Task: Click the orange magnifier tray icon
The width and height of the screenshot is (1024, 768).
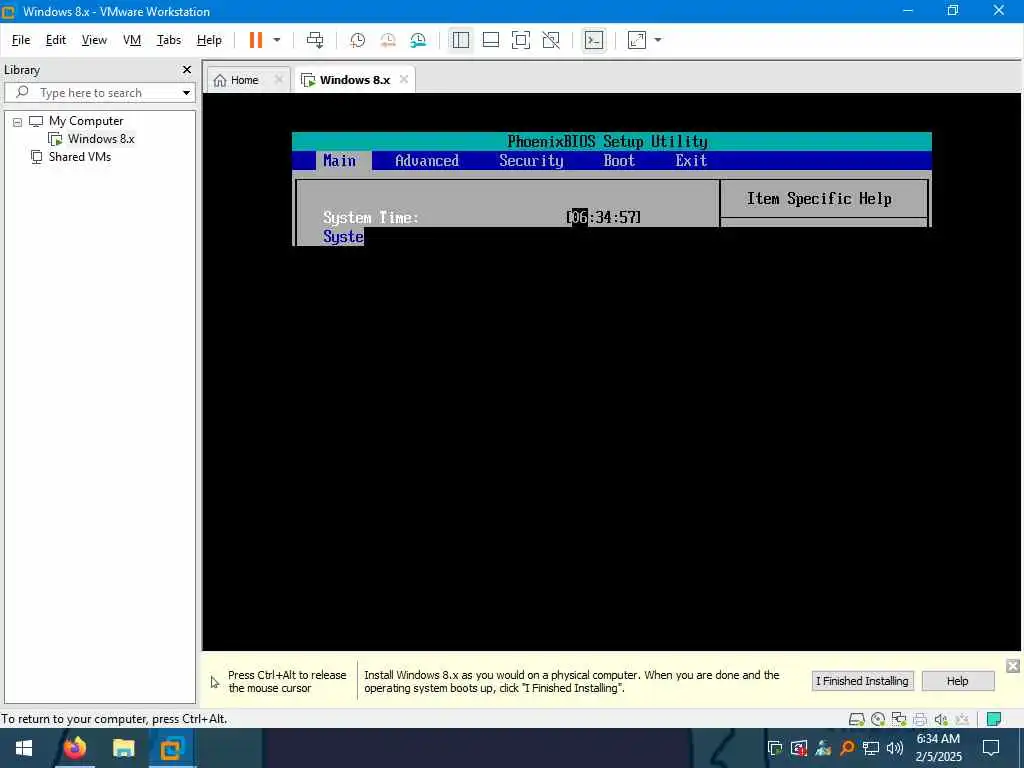Action: click(x=847, y=748)
